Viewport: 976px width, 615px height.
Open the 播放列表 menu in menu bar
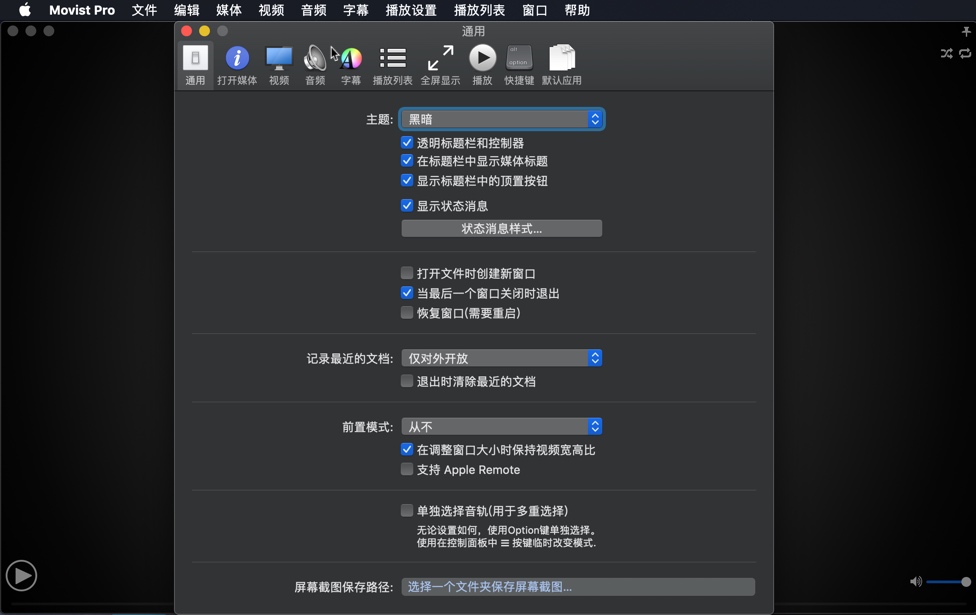pos(479,10)
